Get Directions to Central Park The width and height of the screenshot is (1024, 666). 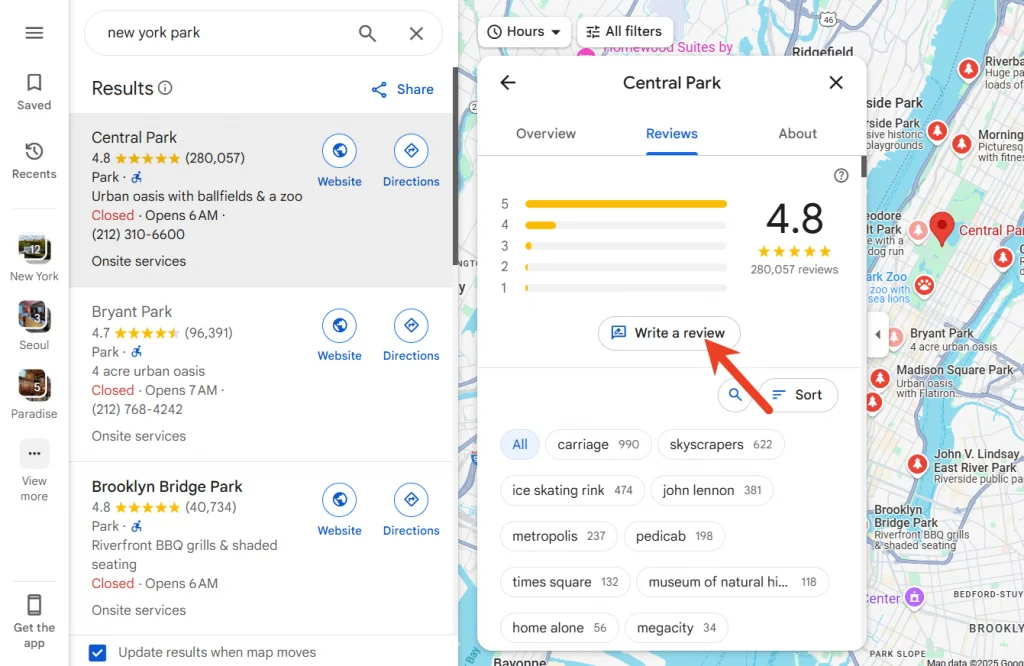(x=411, y=151)
